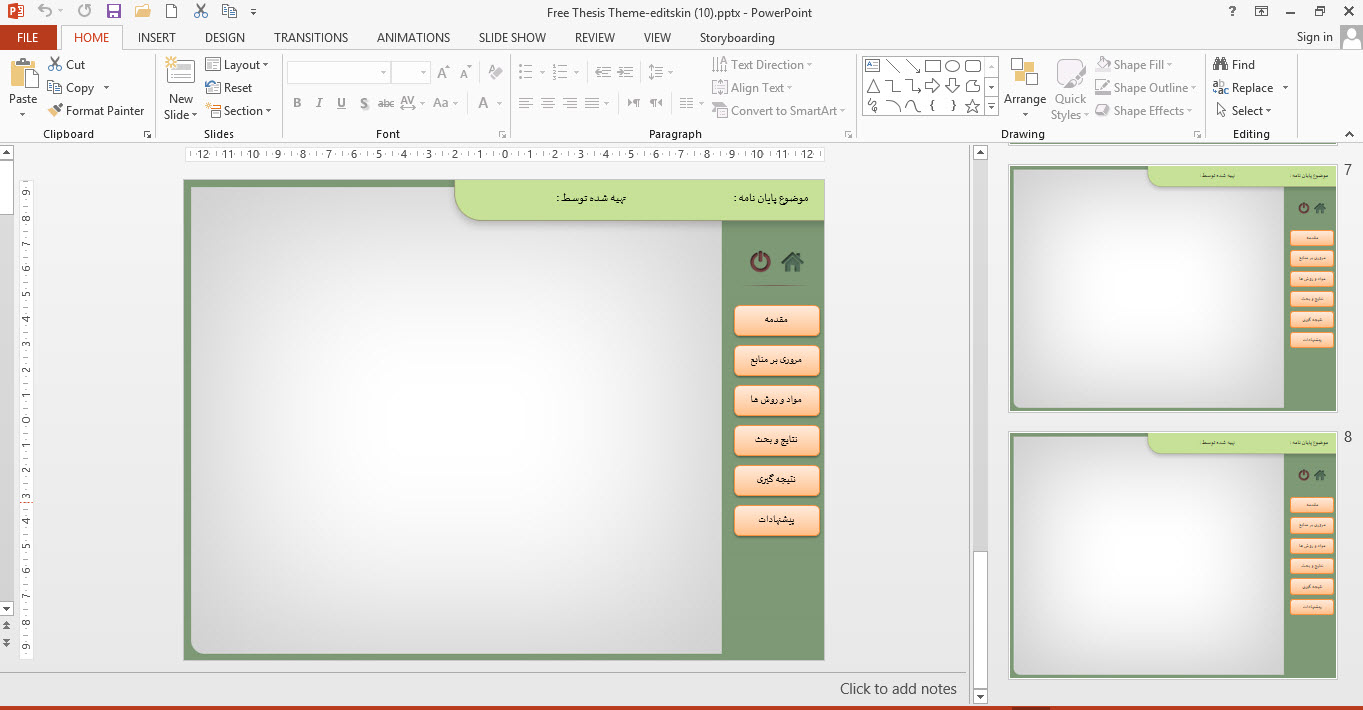1363x710 pixels.
Task: Switch to the TRANSITIONS tab
Action: point(311,38)
